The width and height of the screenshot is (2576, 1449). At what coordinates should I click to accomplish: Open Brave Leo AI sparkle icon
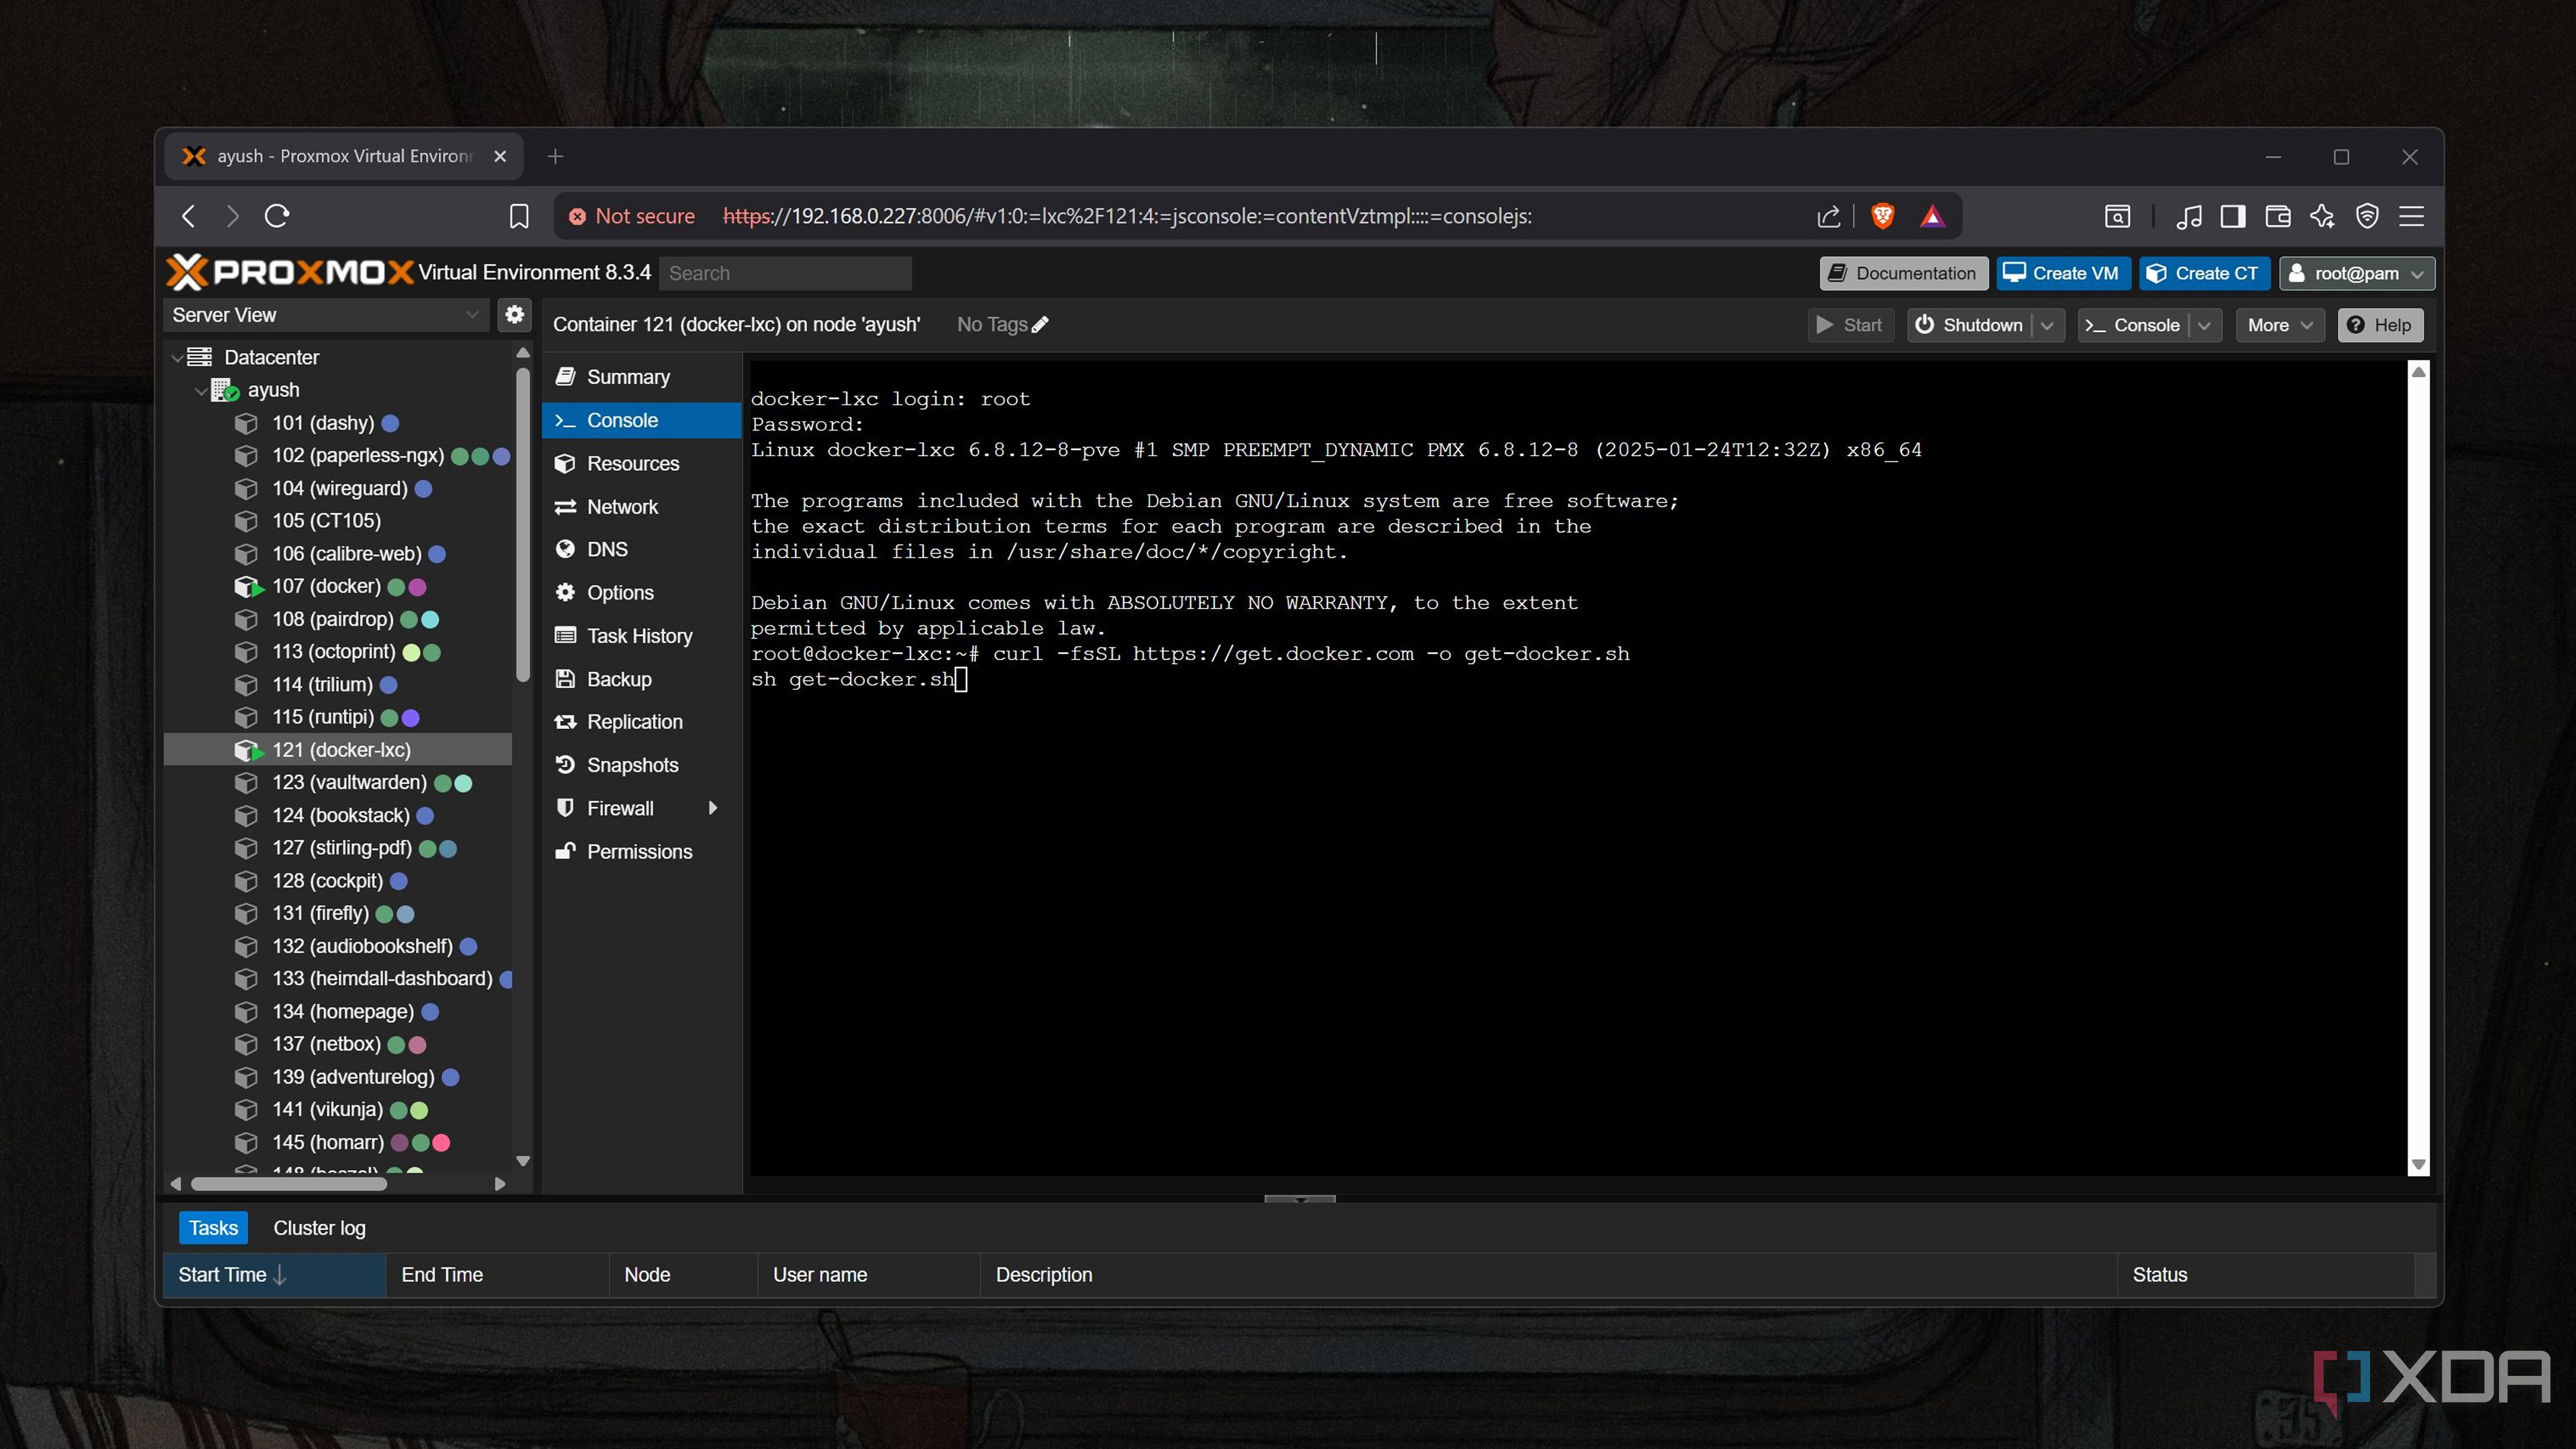coord(2321,216)
